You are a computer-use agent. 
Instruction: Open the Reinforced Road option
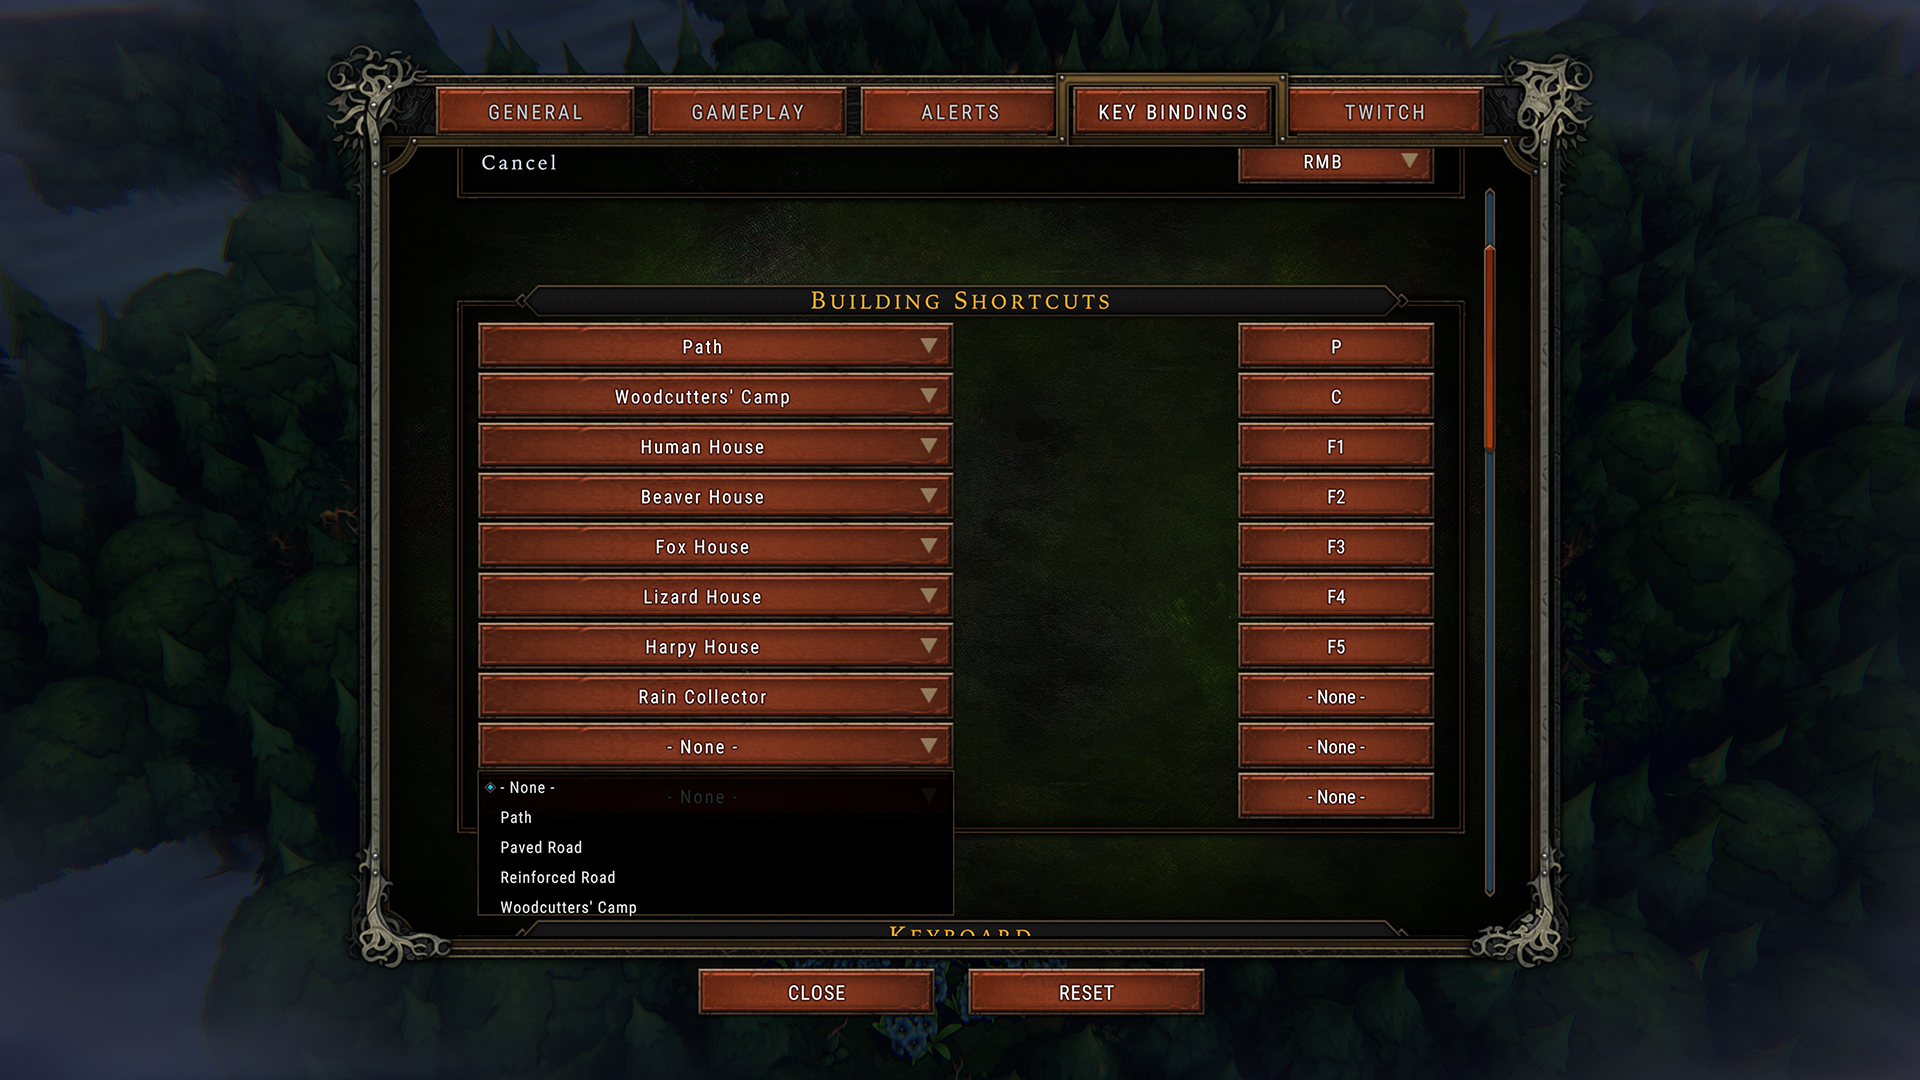coord(559,876)
